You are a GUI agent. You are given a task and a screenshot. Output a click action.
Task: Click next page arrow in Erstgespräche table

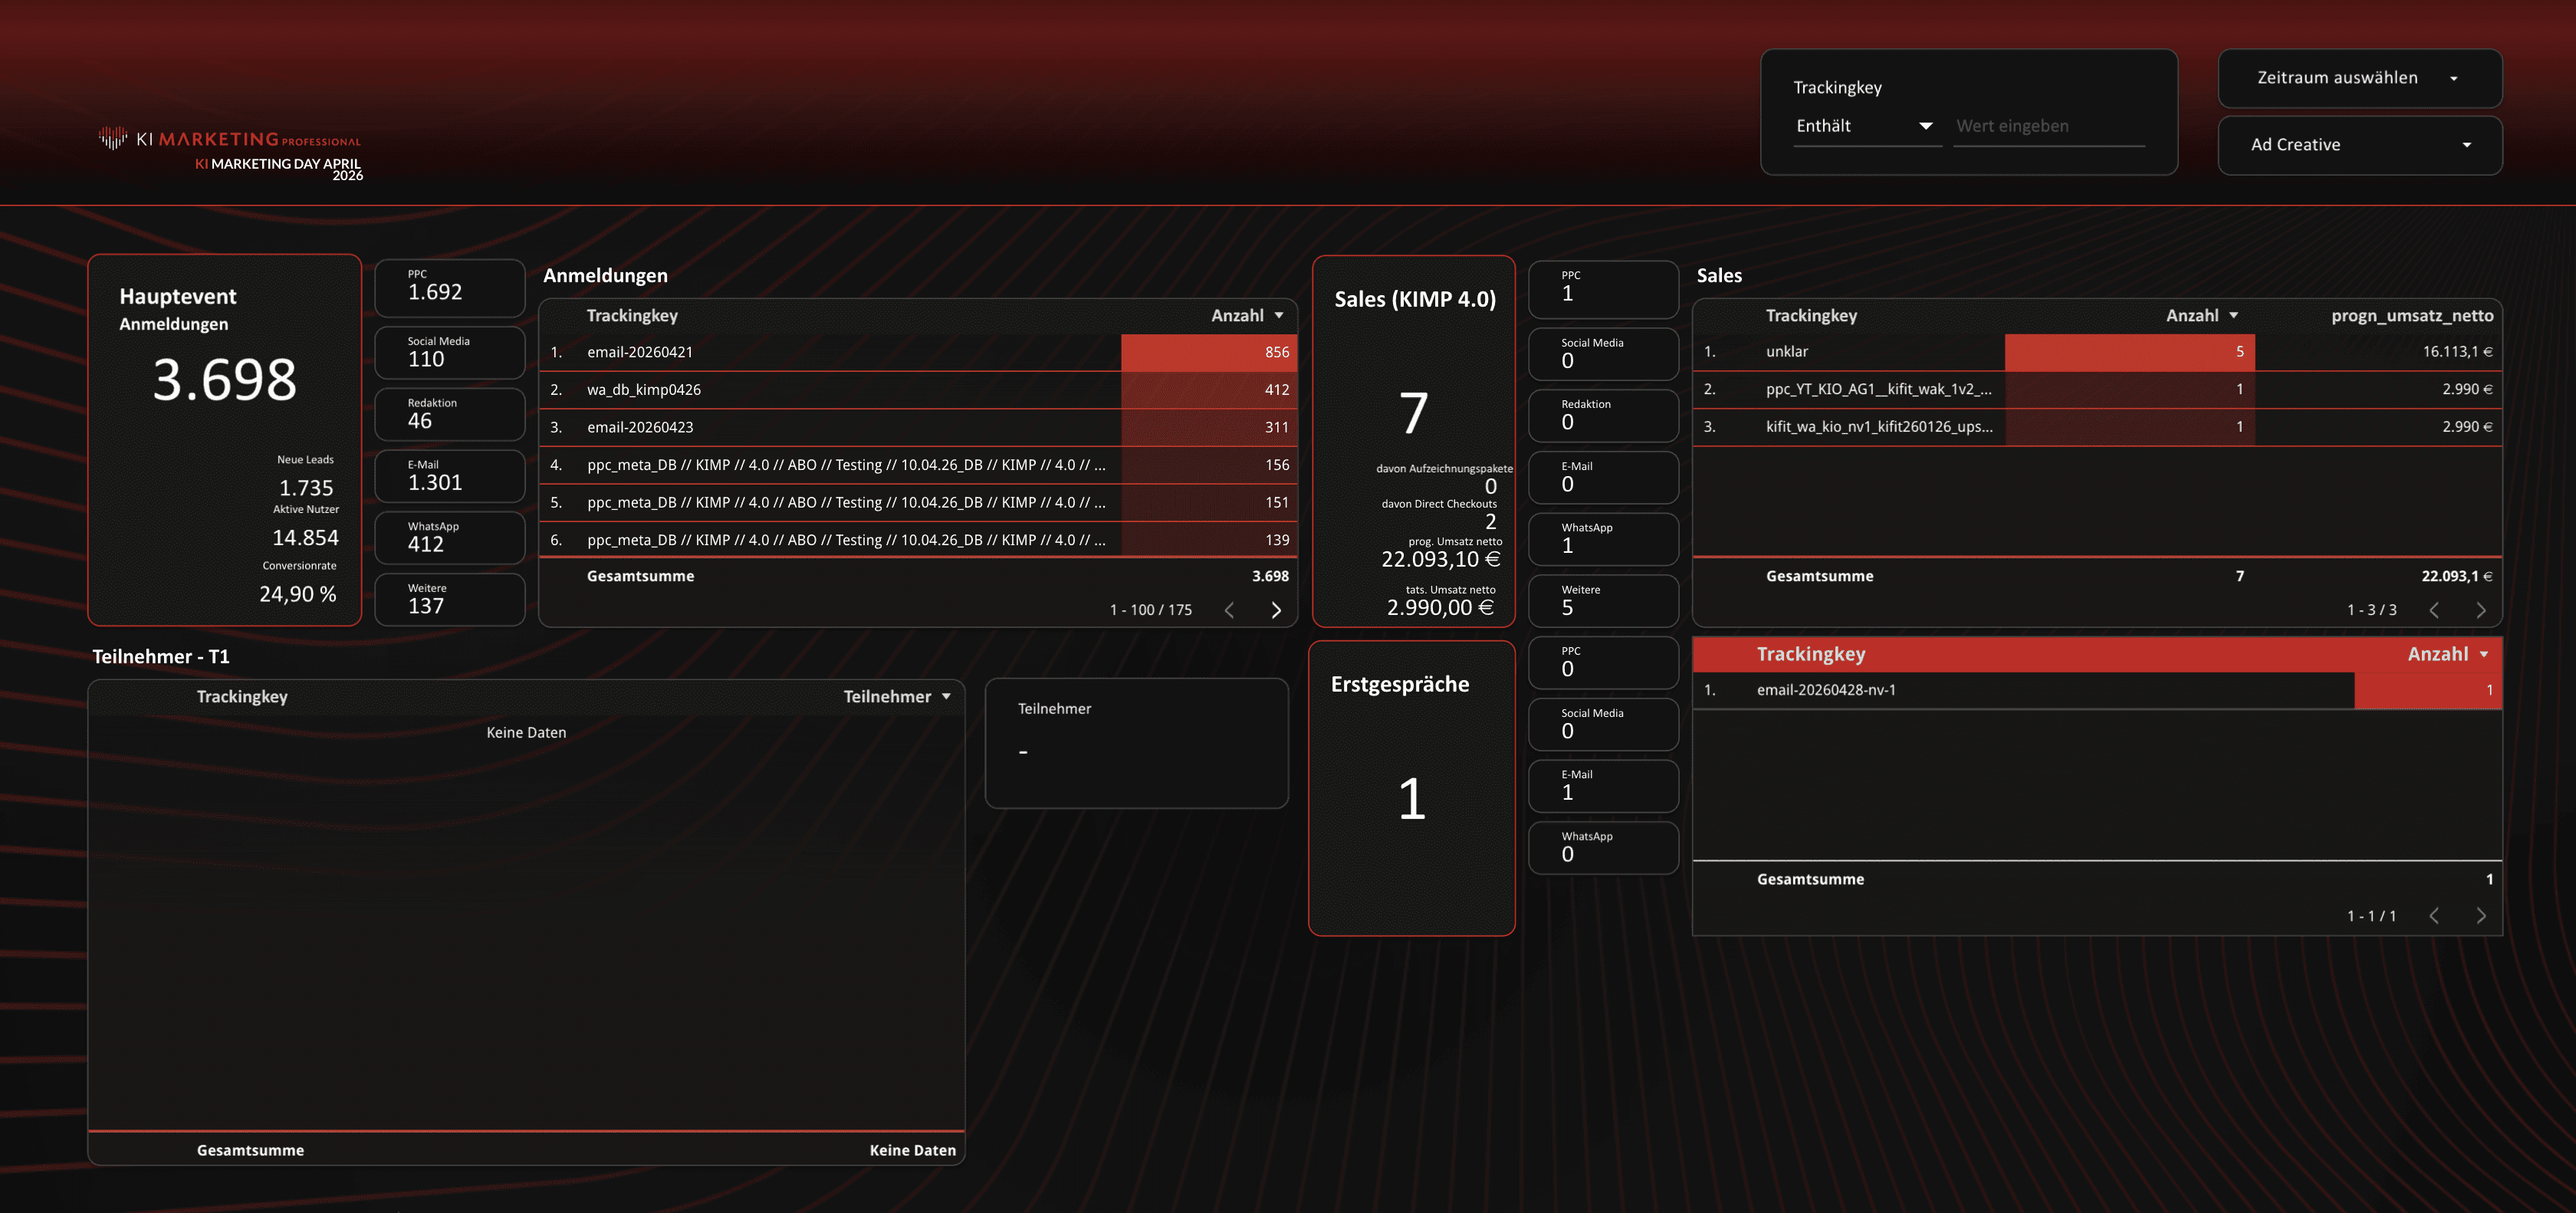tap(2481, 916)
